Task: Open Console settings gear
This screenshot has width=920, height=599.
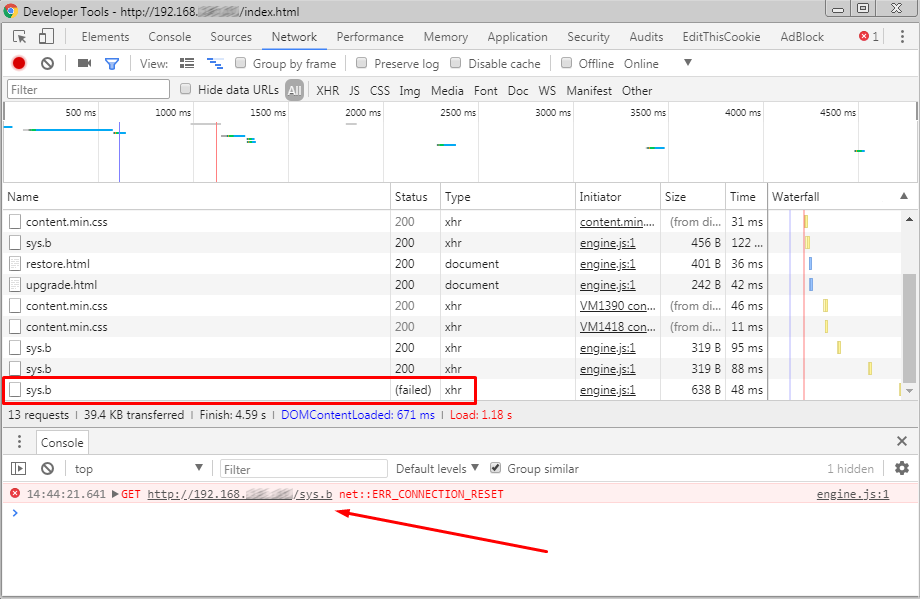Action: click(x=902, y=467)
